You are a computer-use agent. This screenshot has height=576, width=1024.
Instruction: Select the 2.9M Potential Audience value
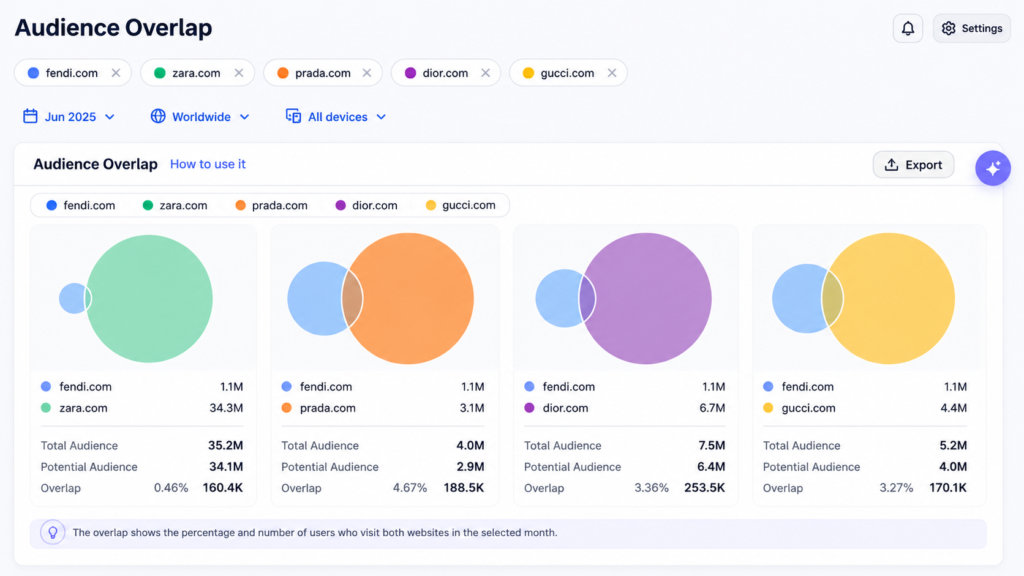470,467
